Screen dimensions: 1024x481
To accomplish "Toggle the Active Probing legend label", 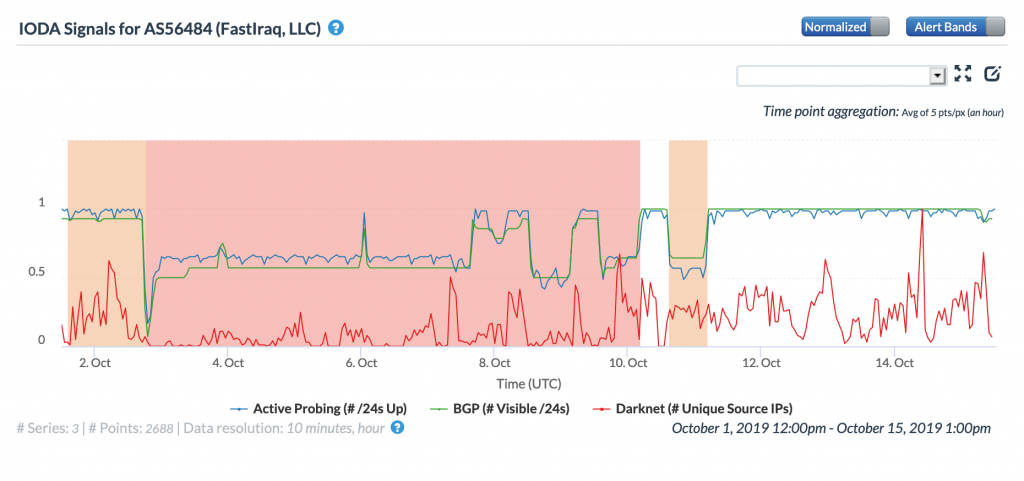I will pyautogui.click(x=329, y=408).
